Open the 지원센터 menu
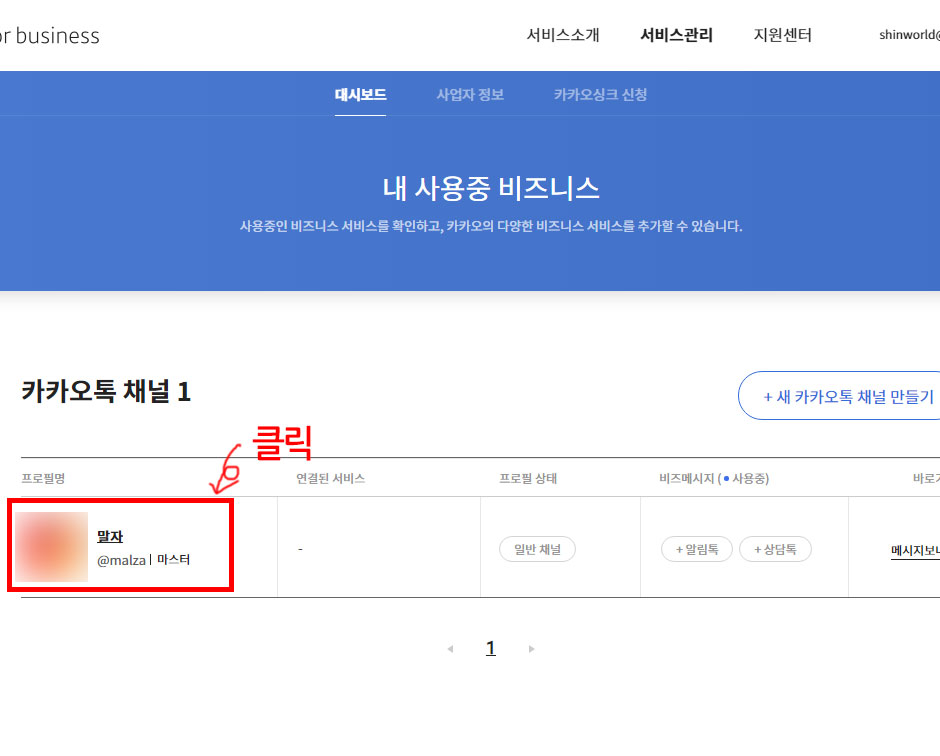Image resolution: width=940 pixels, height=756 pixels. pyautogui.click(x=782, y=35)
